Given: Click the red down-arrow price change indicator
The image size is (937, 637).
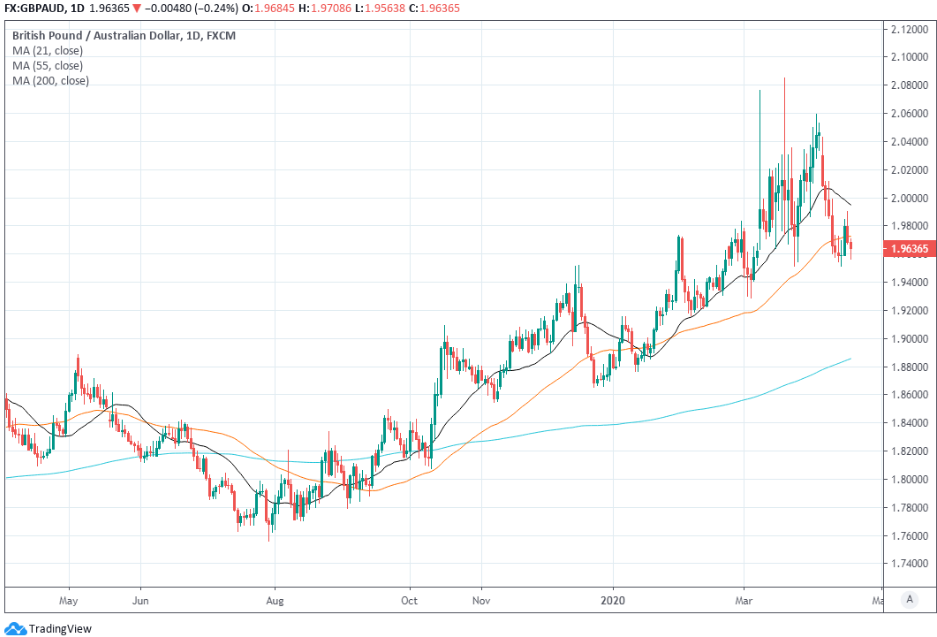Looking at the screenshot, I should 137,8.
